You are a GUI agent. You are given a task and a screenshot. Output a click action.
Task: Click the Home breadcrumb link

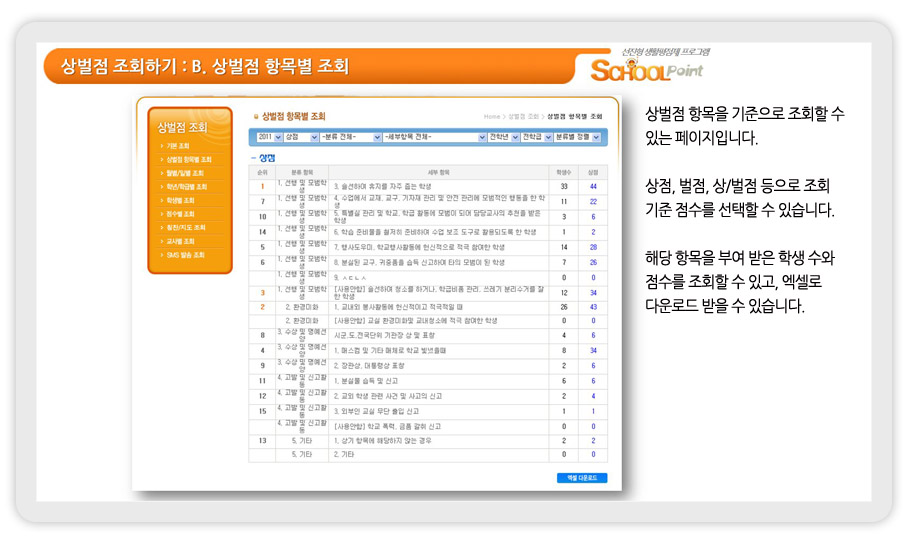(491, 117)
